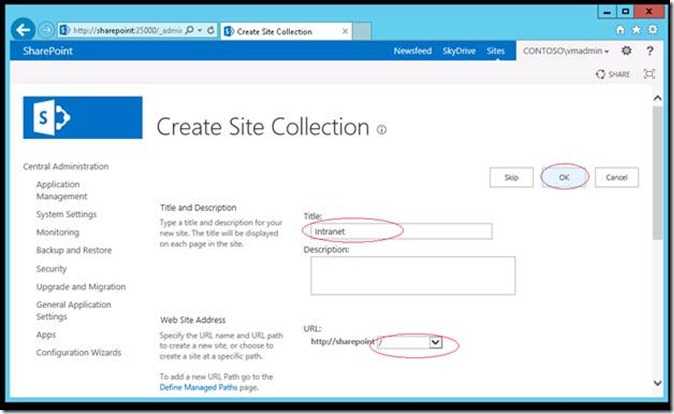Viewport: 674px width, 414px height.
Task: Click the SharePoint brand text
Action: pos(48,51)
